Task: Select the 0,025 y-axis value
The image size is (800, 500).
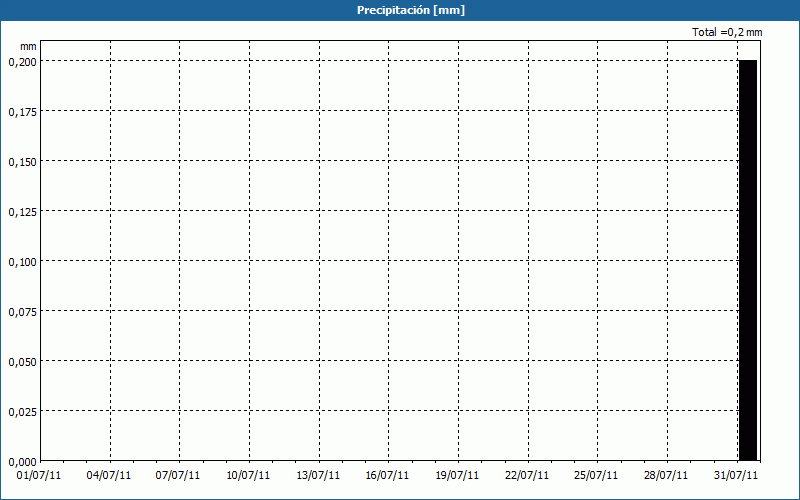Action: 23,412
